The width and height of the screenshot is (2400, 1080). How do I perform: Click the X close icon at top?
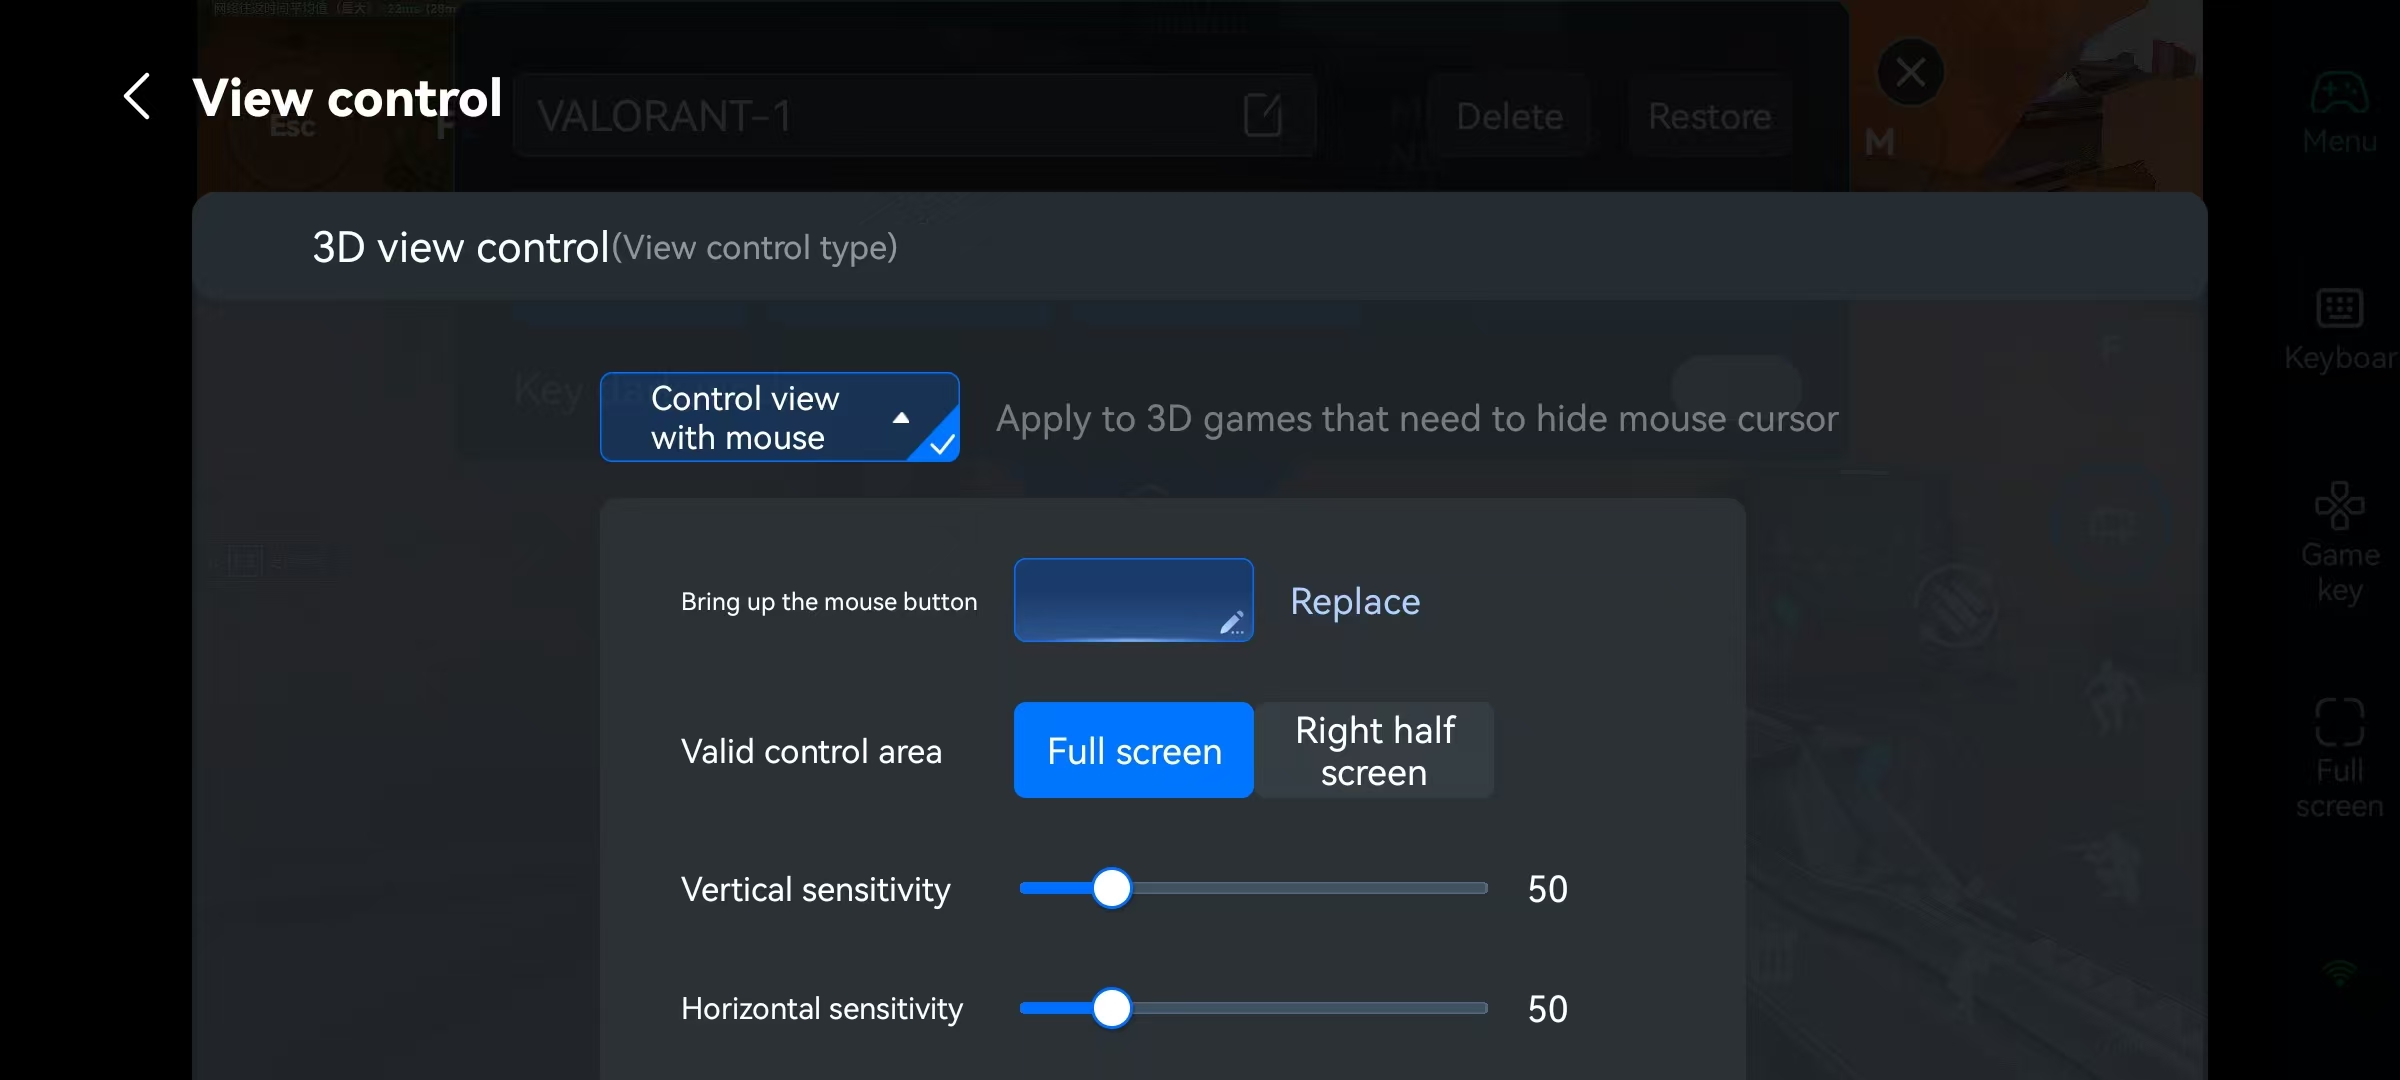1910,72
